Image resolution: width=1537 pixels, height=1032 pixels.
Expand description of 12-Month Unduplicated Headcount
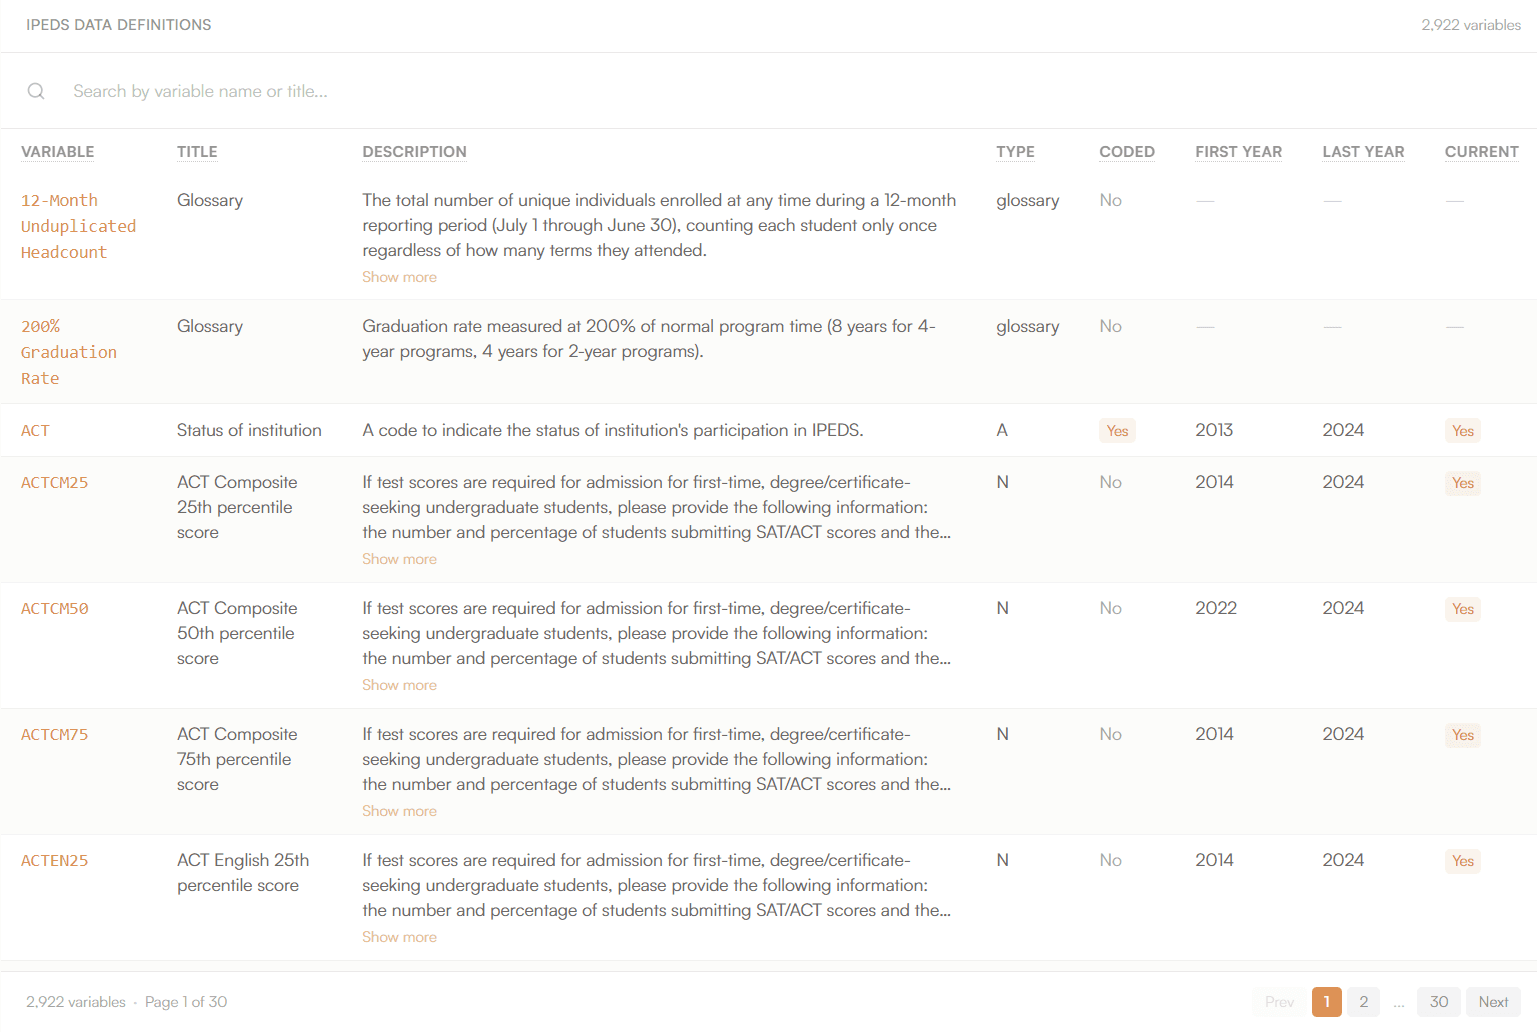[x=399, y=277]
